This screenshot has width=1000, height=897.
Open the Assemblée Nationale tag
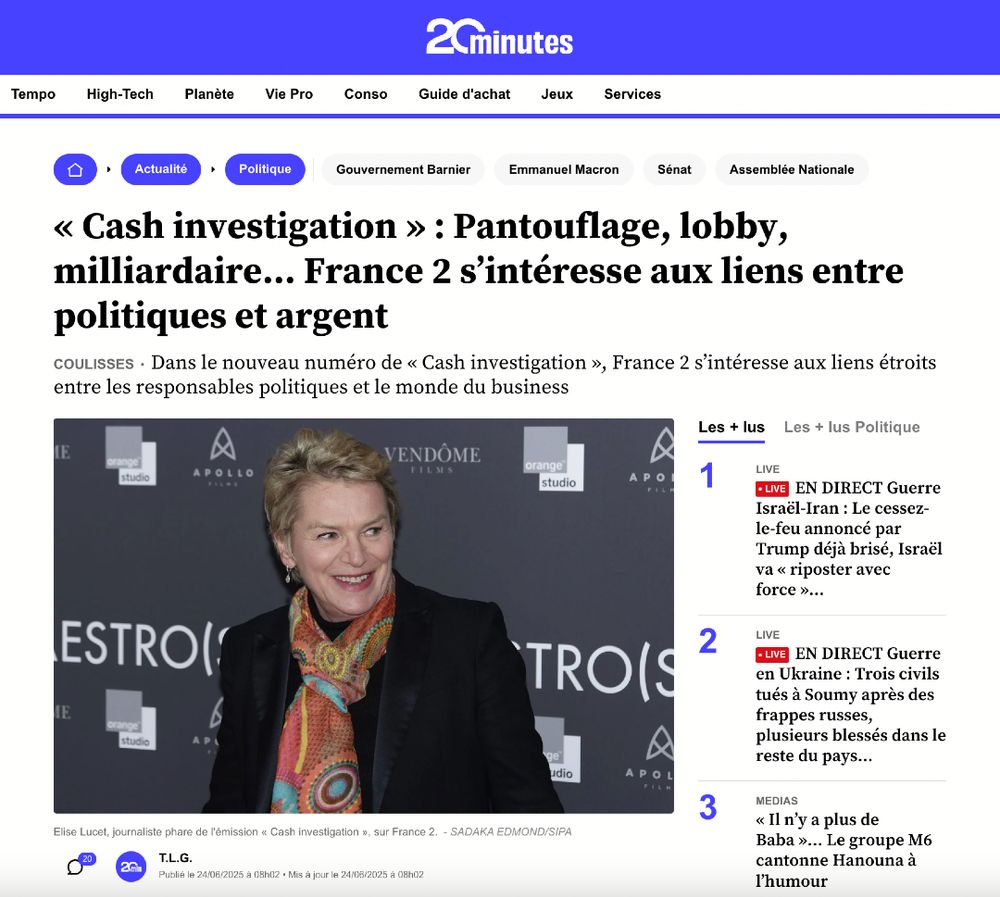pyautogui.click(x=791, y=170)
